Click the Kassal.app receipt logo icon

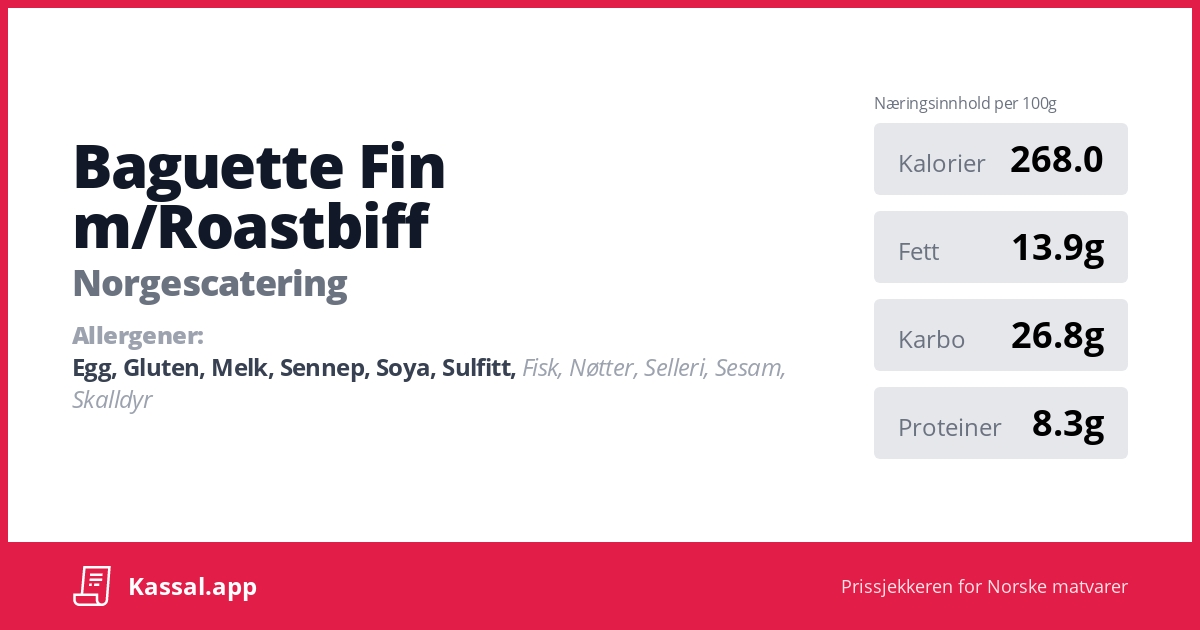point(92,586)
